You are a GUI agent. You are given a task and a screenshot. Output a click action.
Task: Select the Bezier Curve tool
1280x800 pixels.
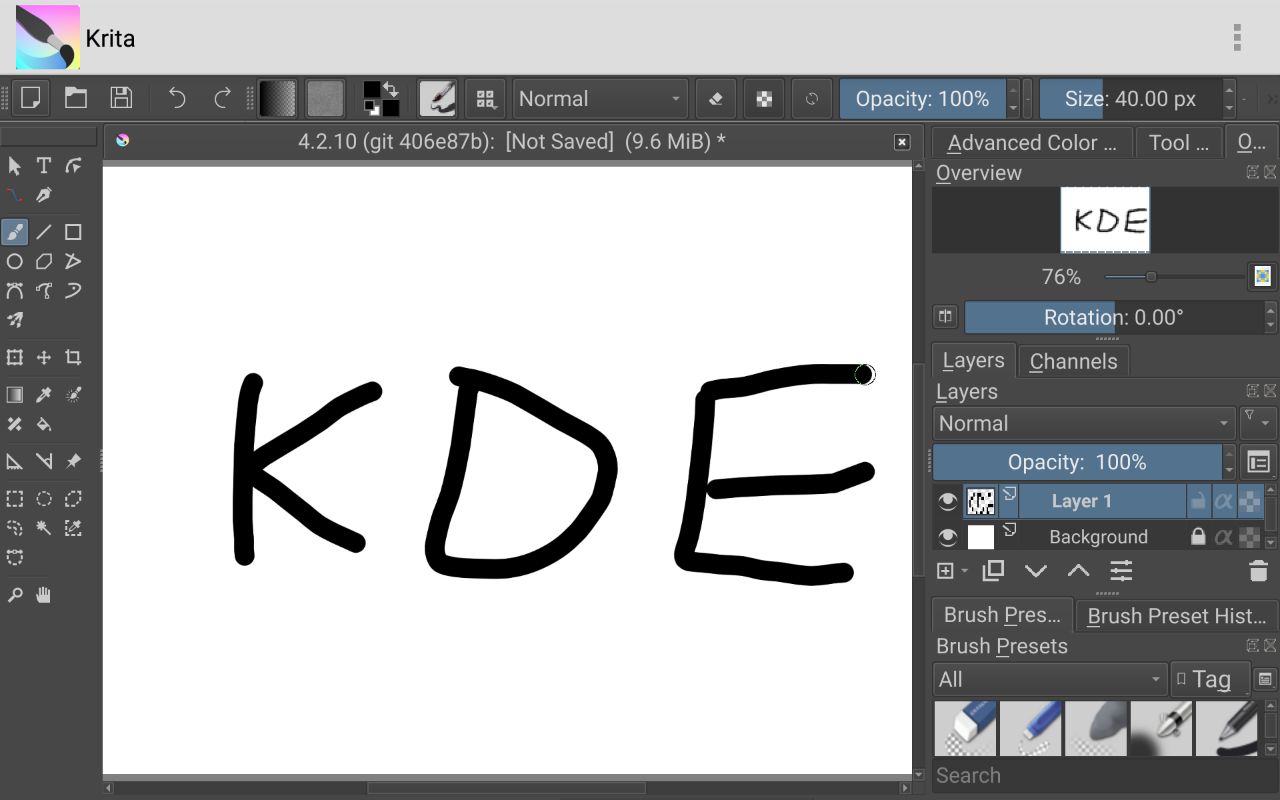click(x=15, y=291)
